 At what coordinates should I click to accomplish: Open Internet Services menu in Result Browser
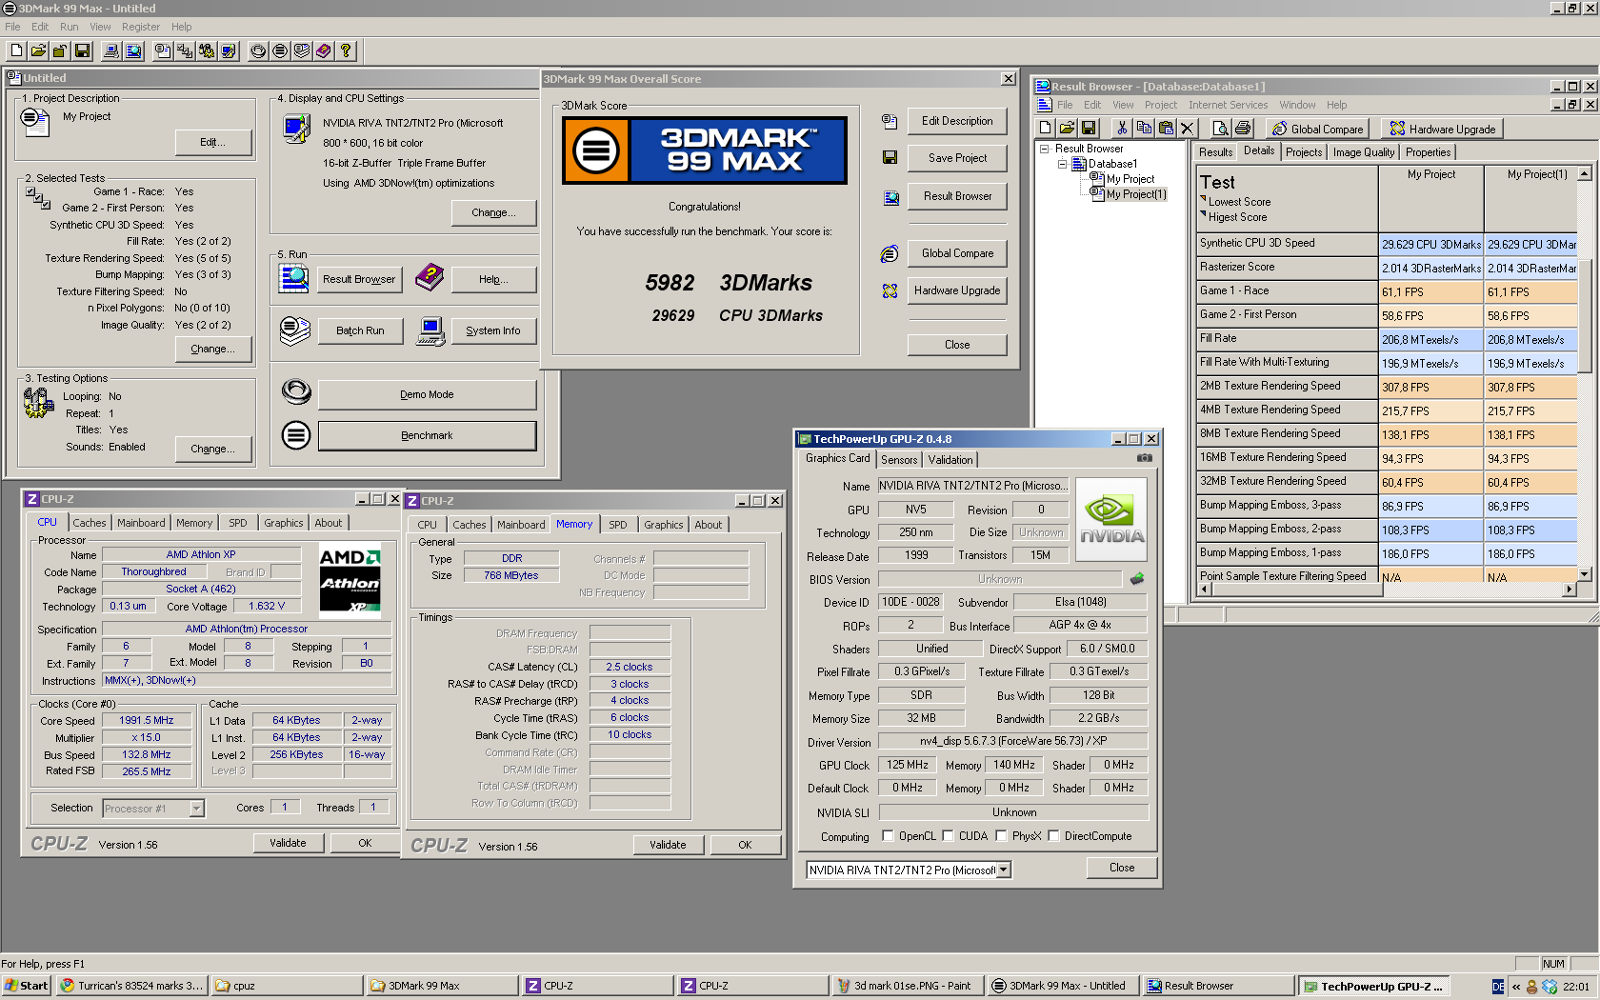pos(1228,105)
